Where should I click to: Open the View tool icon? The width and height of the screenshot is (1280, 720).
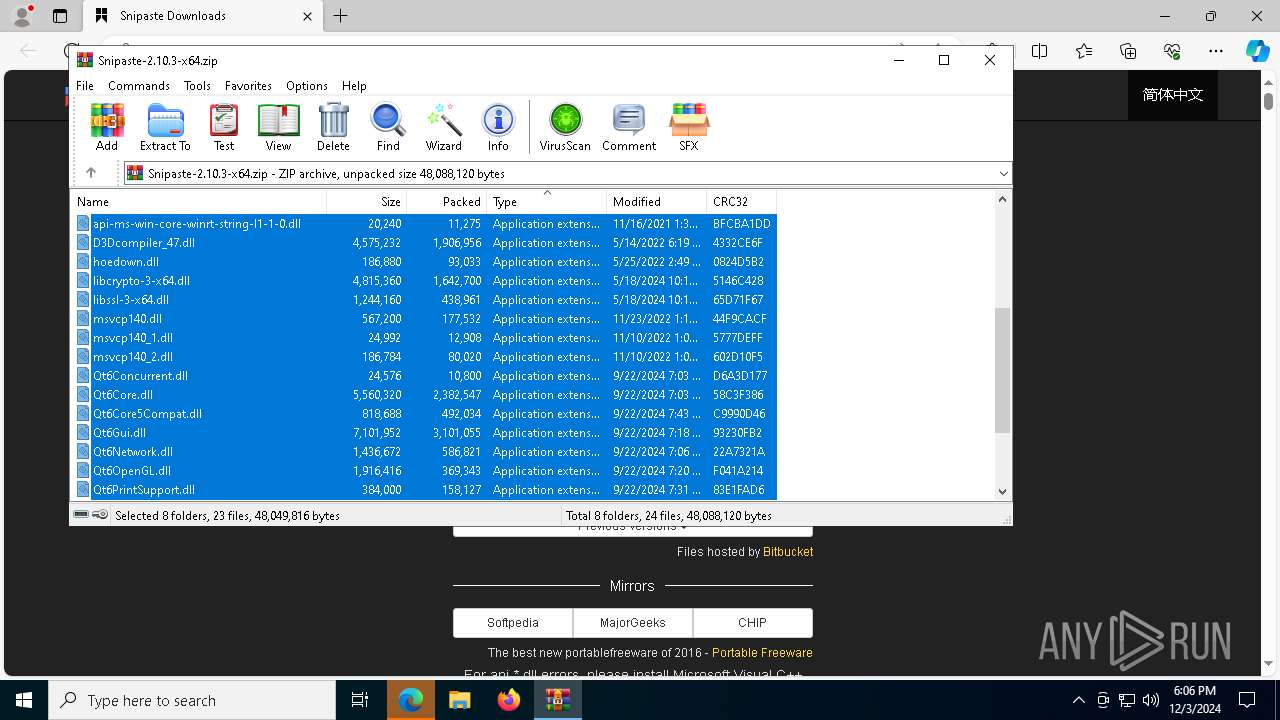click(278, 127)
